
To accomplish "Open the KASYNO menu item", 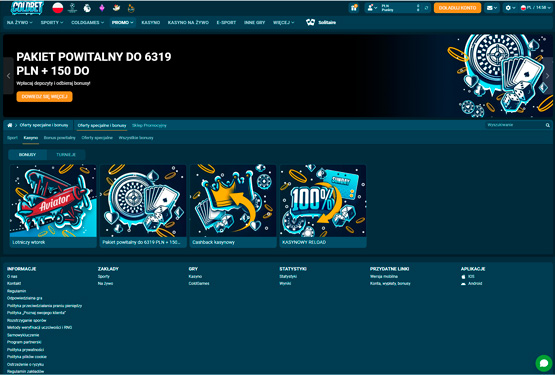I will [151, 22].
